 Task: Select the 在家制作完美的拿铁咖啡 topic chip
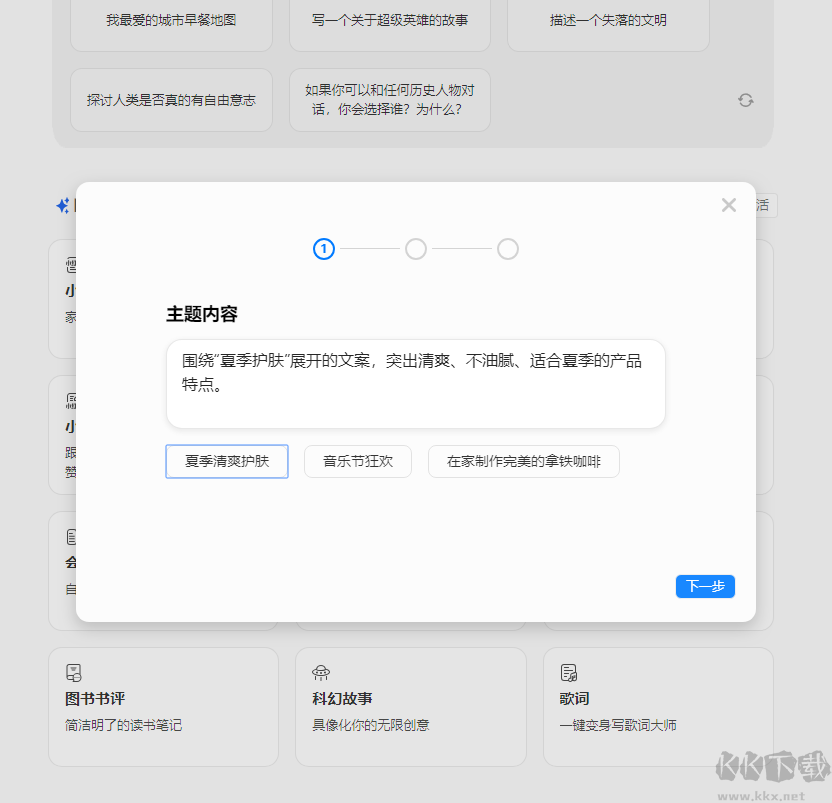click(x=523, y=461)
